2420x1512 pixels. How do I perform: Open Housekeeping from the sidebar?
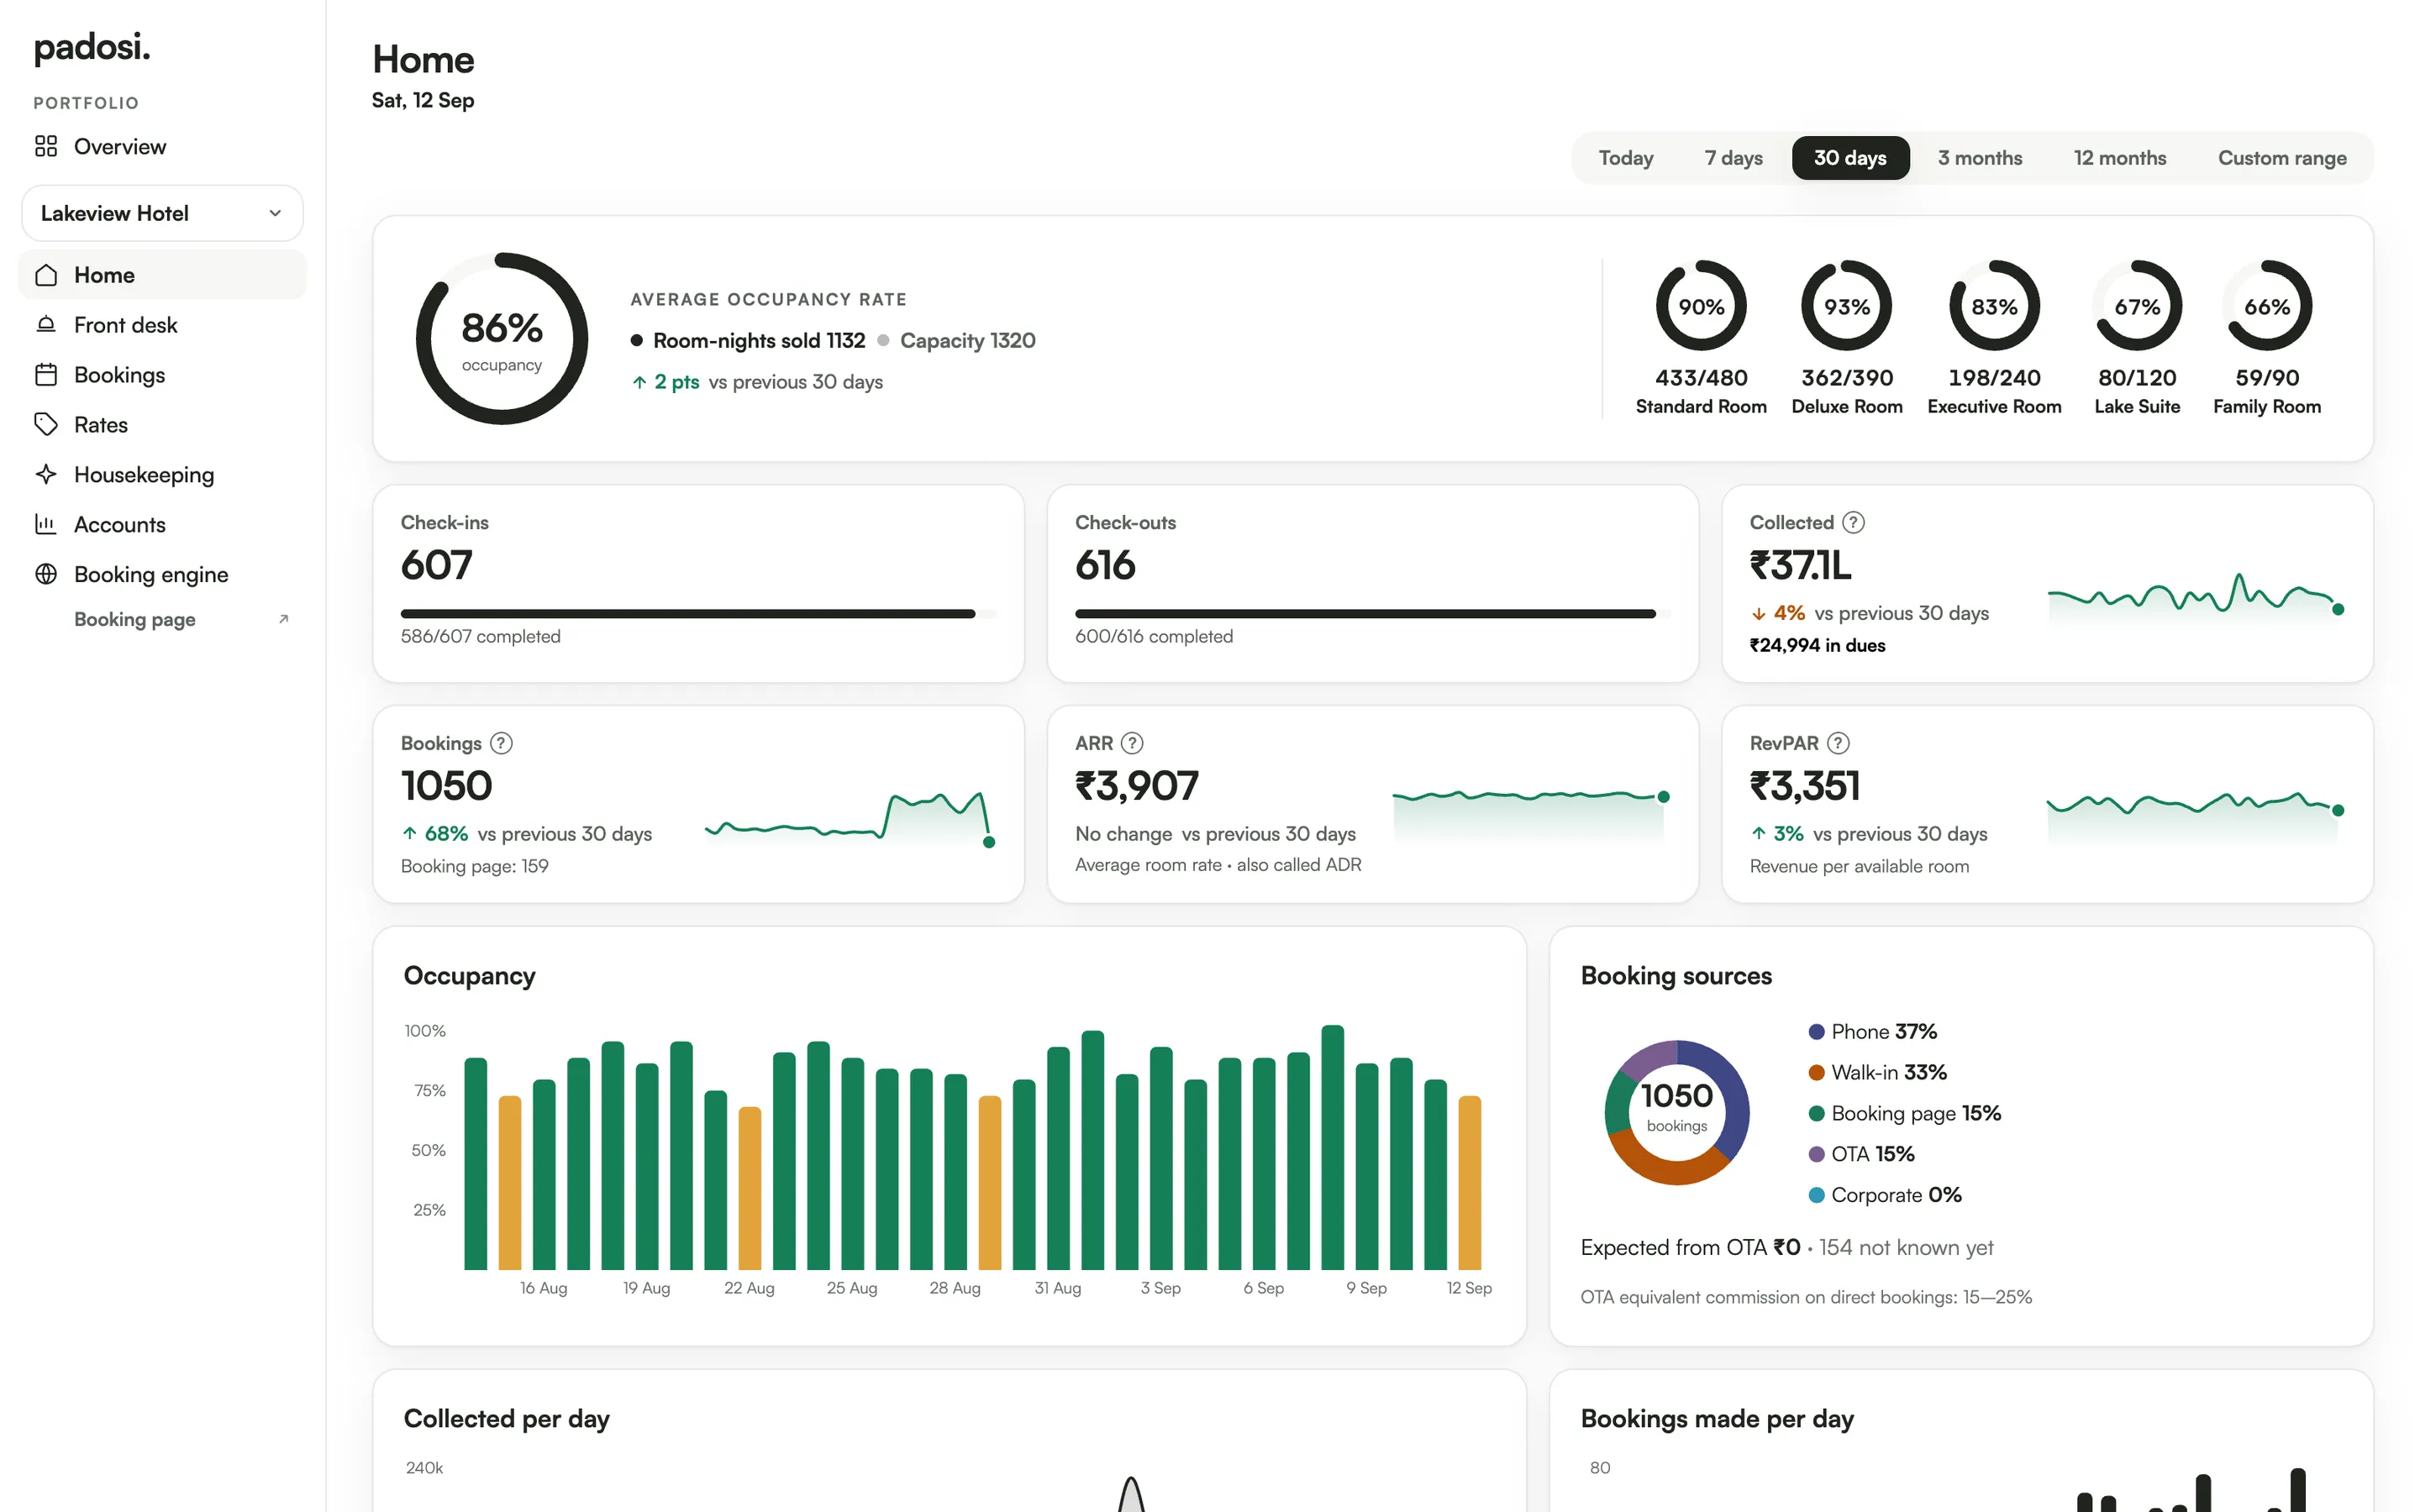point(162,474)
